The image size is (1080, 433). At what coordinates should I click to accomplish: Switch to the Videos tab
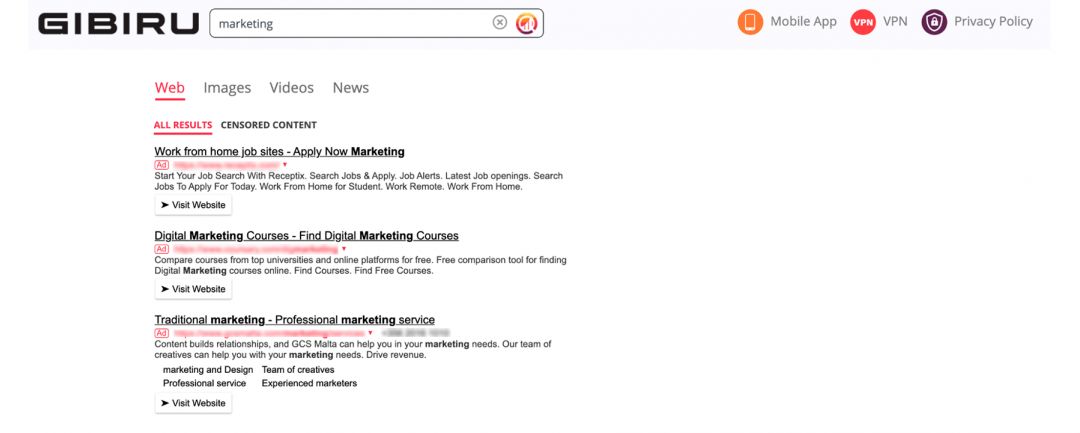tap(291, 88)
